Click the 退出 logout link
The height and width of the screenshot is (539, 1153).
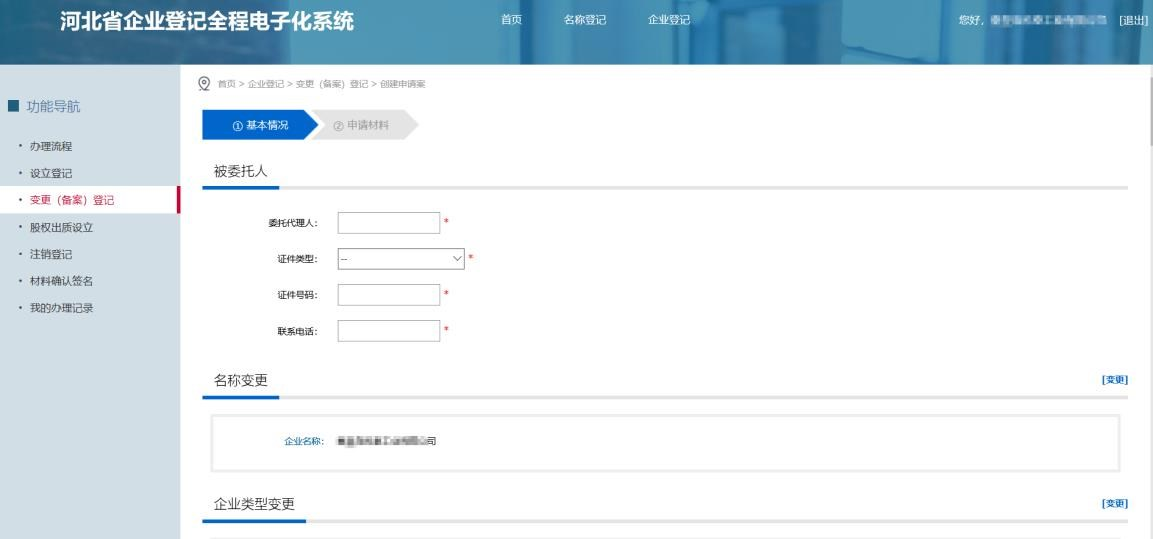click(x=1133, y=21)
